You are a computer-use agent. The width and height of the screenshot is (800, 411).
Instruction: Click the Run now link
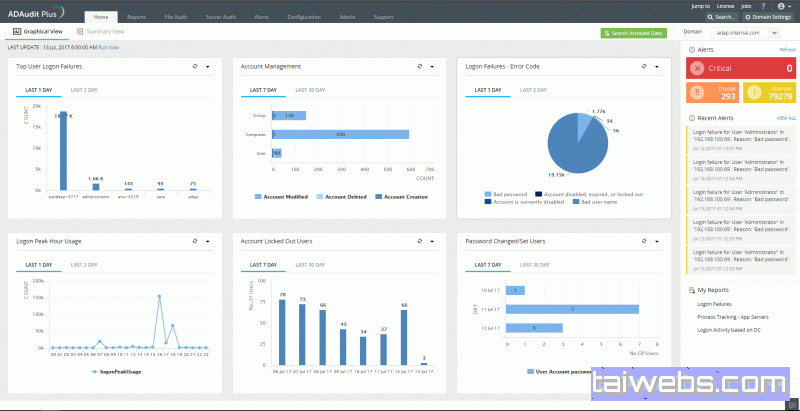pyautogui.click(x=108, y=47)
